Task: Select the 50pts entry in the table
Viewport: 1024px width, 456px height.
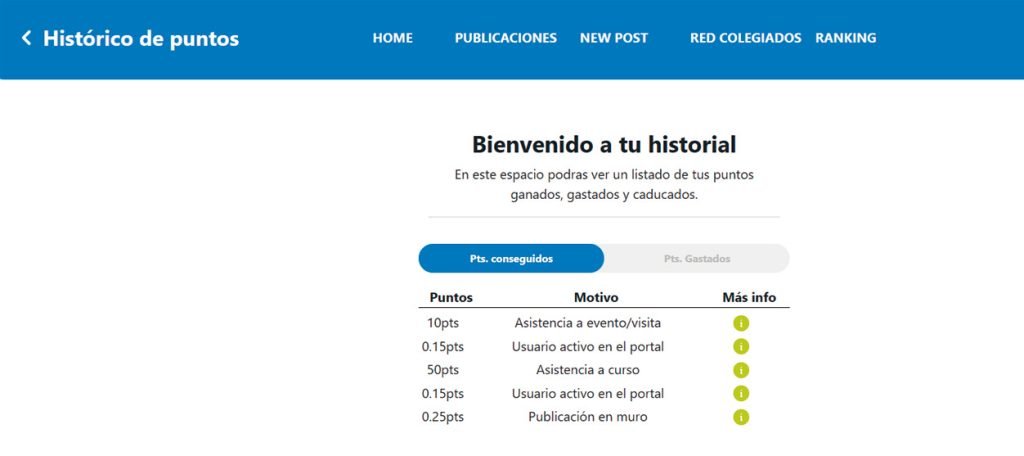Action: pos(443,370)
